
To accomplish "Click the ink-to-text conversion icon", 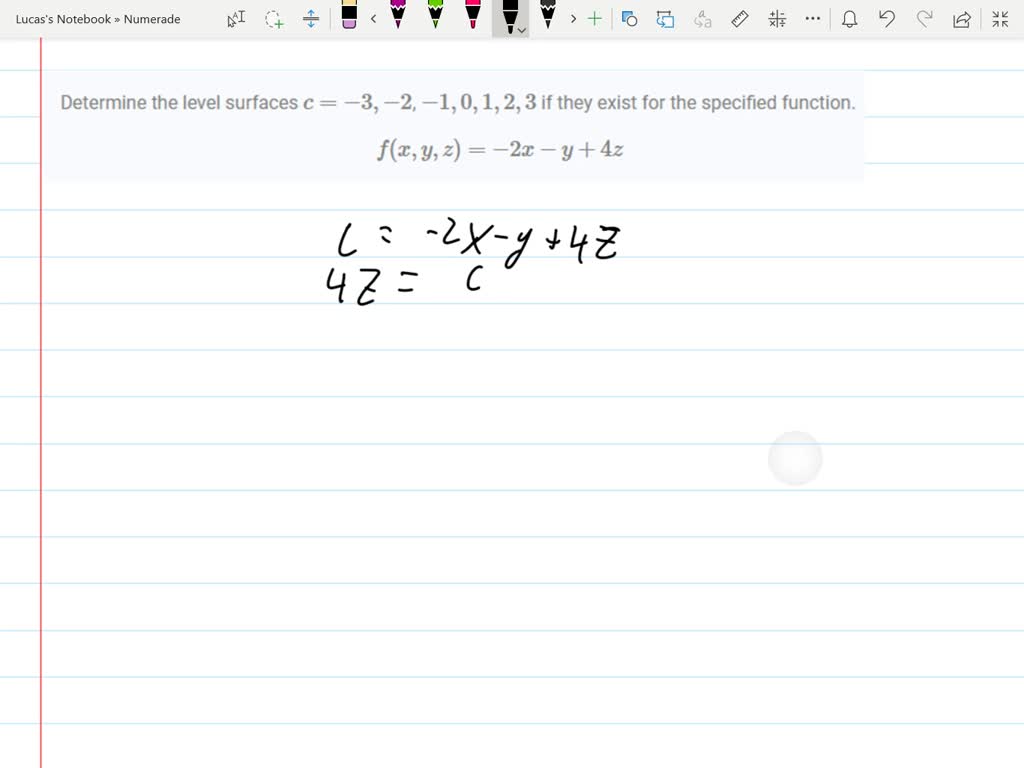I will pyautogui.click(x=702, y=18).
